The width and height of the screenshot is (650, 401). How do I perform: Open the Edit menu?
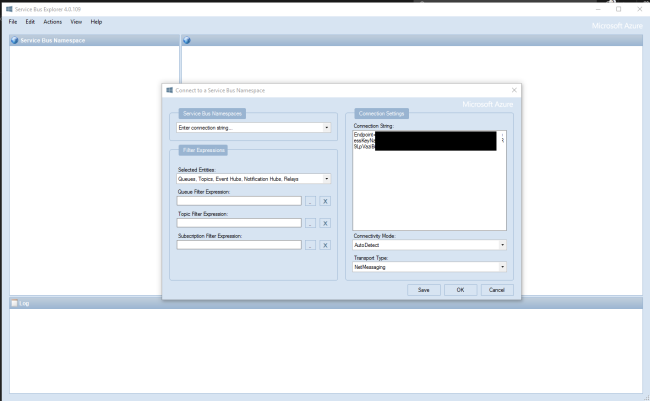(30, 22)
